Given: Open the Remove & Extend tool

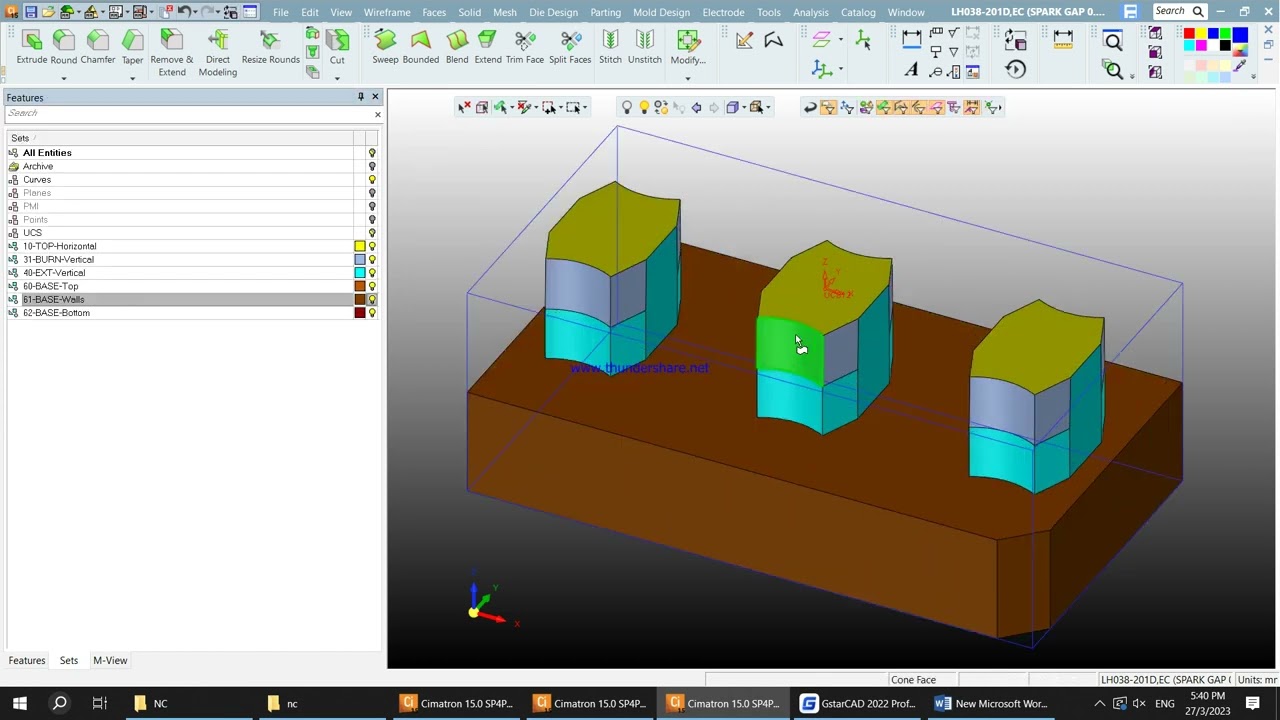Looking at the screenshot, I should [172, 53].
